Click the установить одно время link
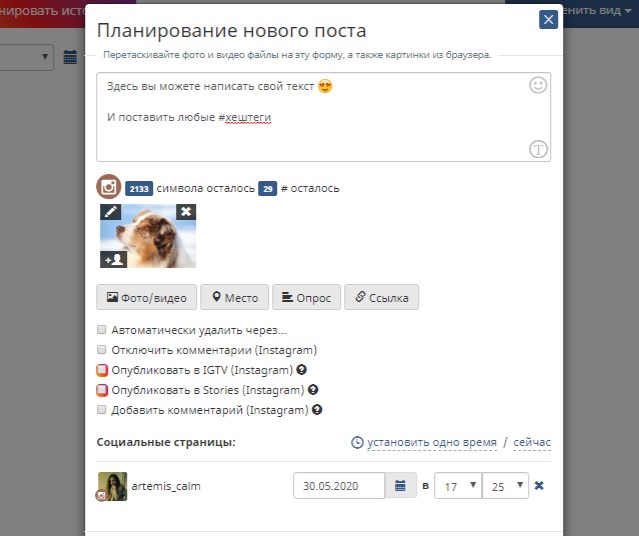 pos(432,443)
